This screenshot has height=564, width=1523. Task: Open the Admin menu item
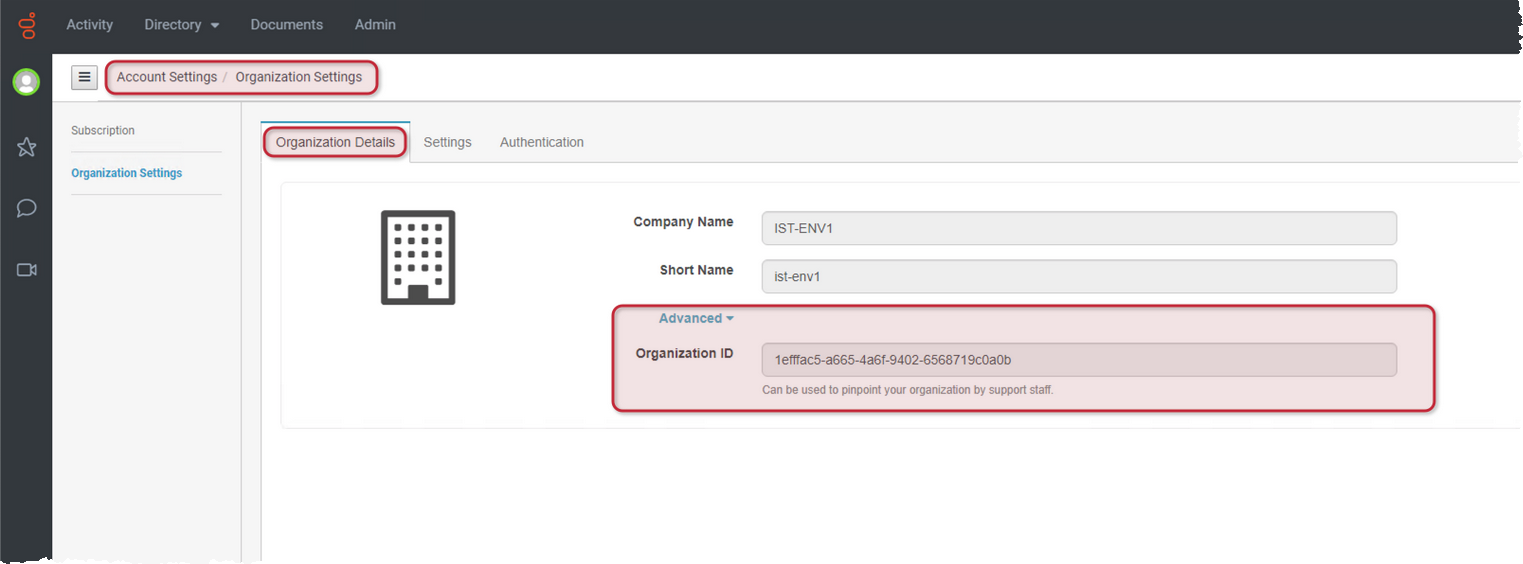click(x=375, y=25)
